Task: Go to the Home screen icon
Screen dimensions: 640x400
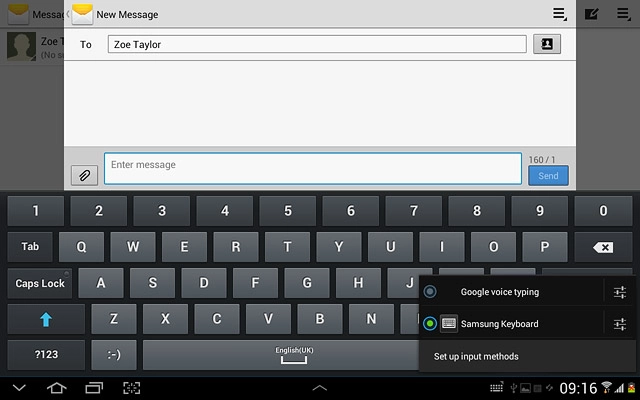Action: point(56,388)
